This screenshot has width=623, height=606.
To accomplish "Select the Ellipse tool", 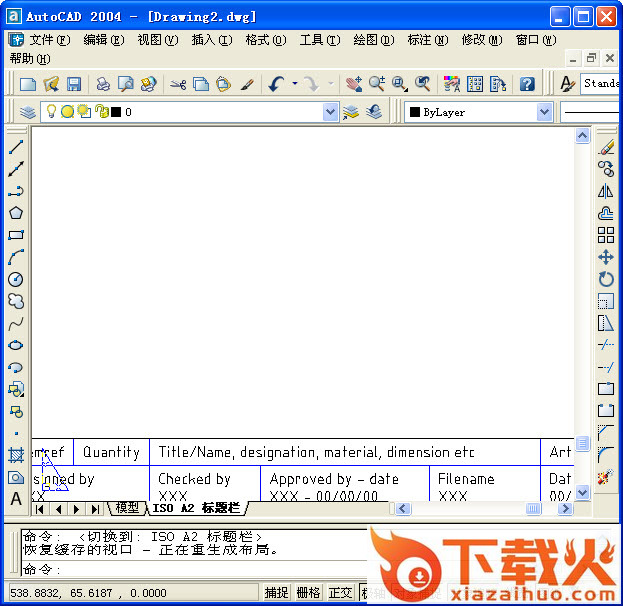I will 16,345.
